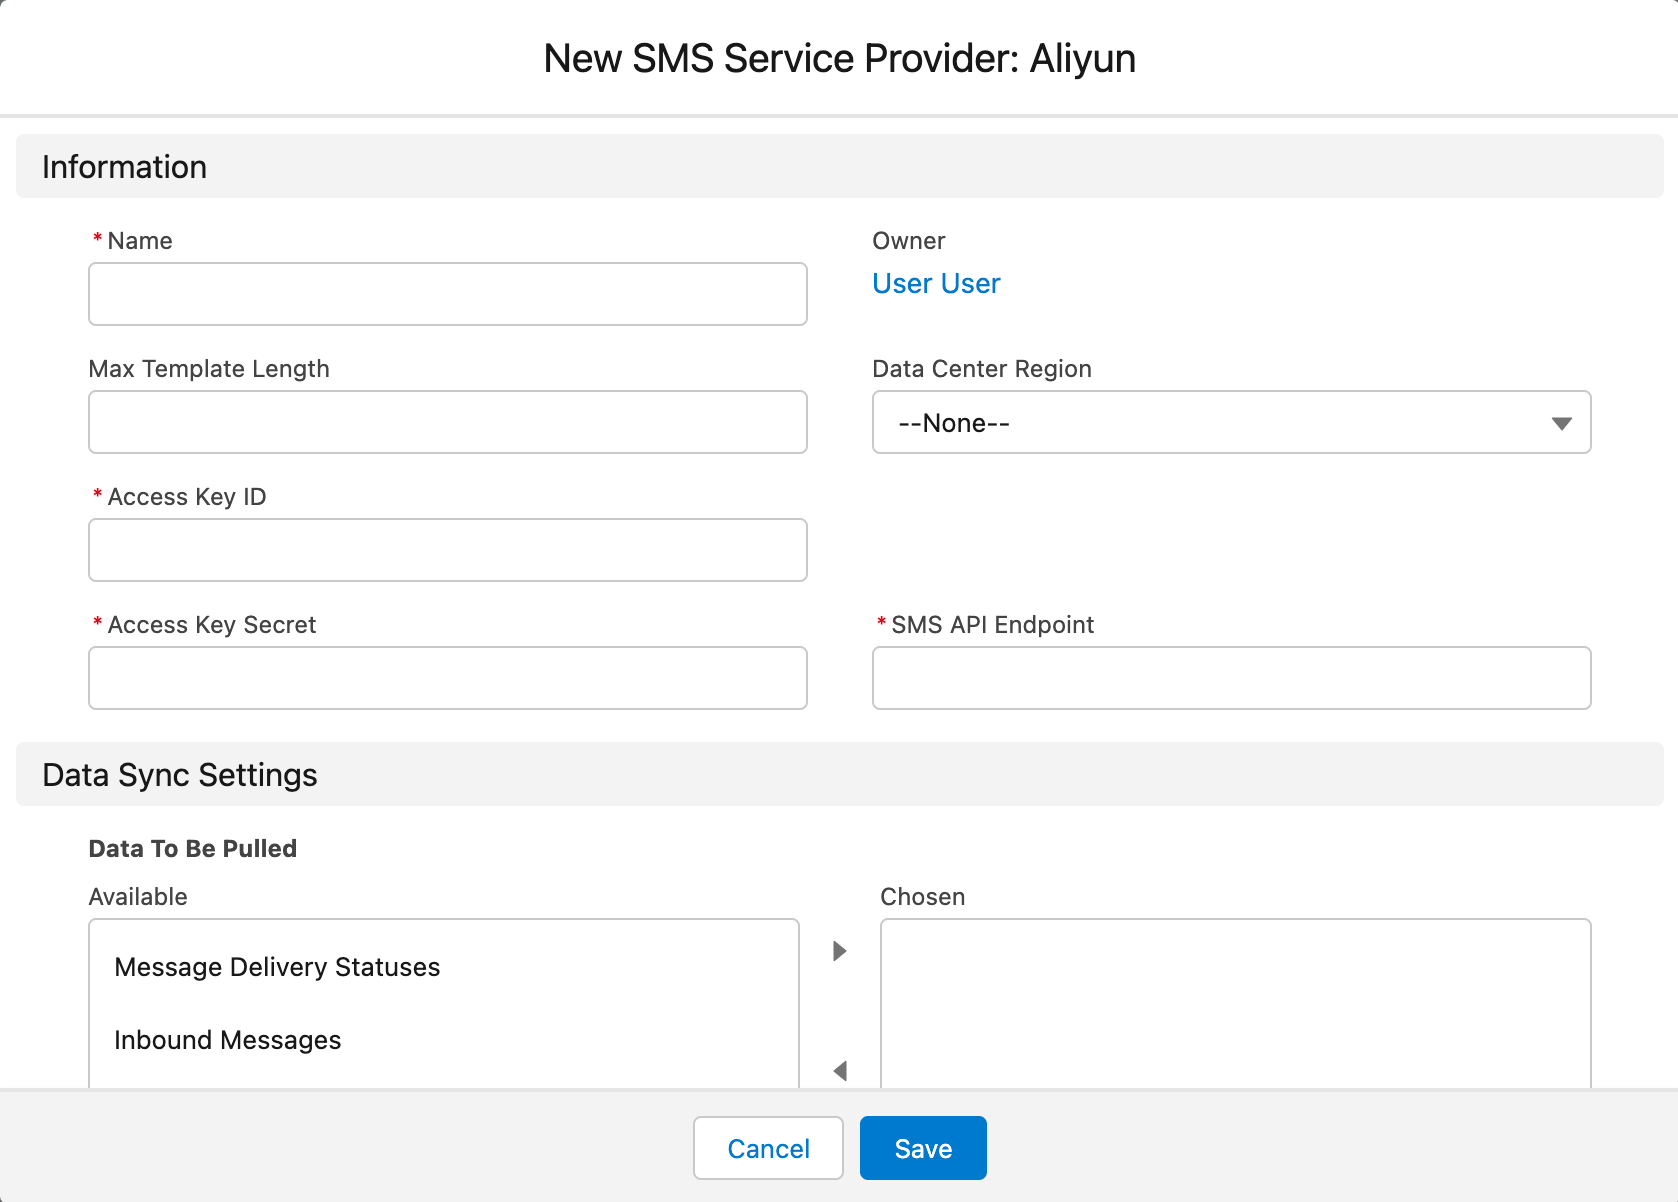The image size is (1678, 1202).
Task: Click the SMS API Endpoint label
Action: coord(992,625)
